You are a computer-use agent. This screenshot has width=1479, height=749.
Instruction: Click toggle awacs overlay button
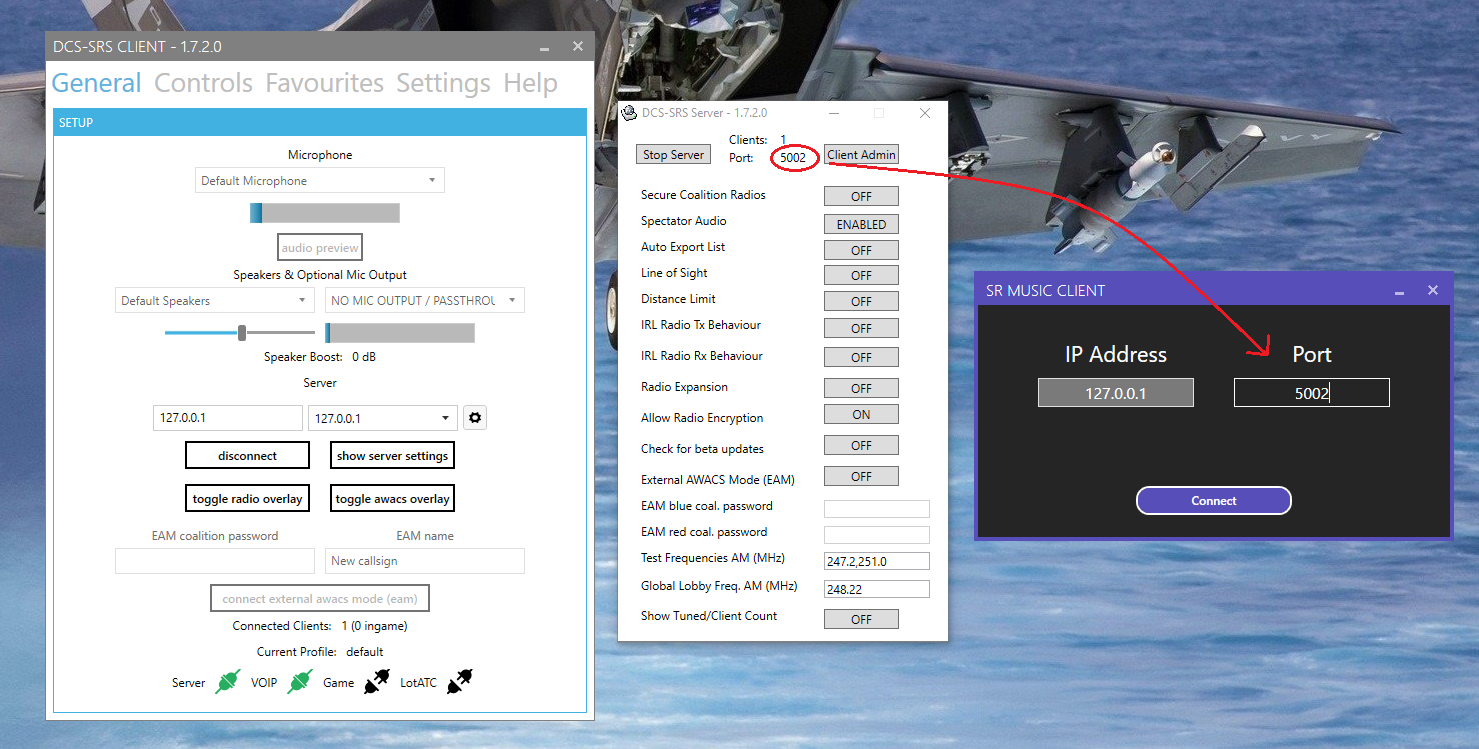pyautogui.click(x=392, y=498)
